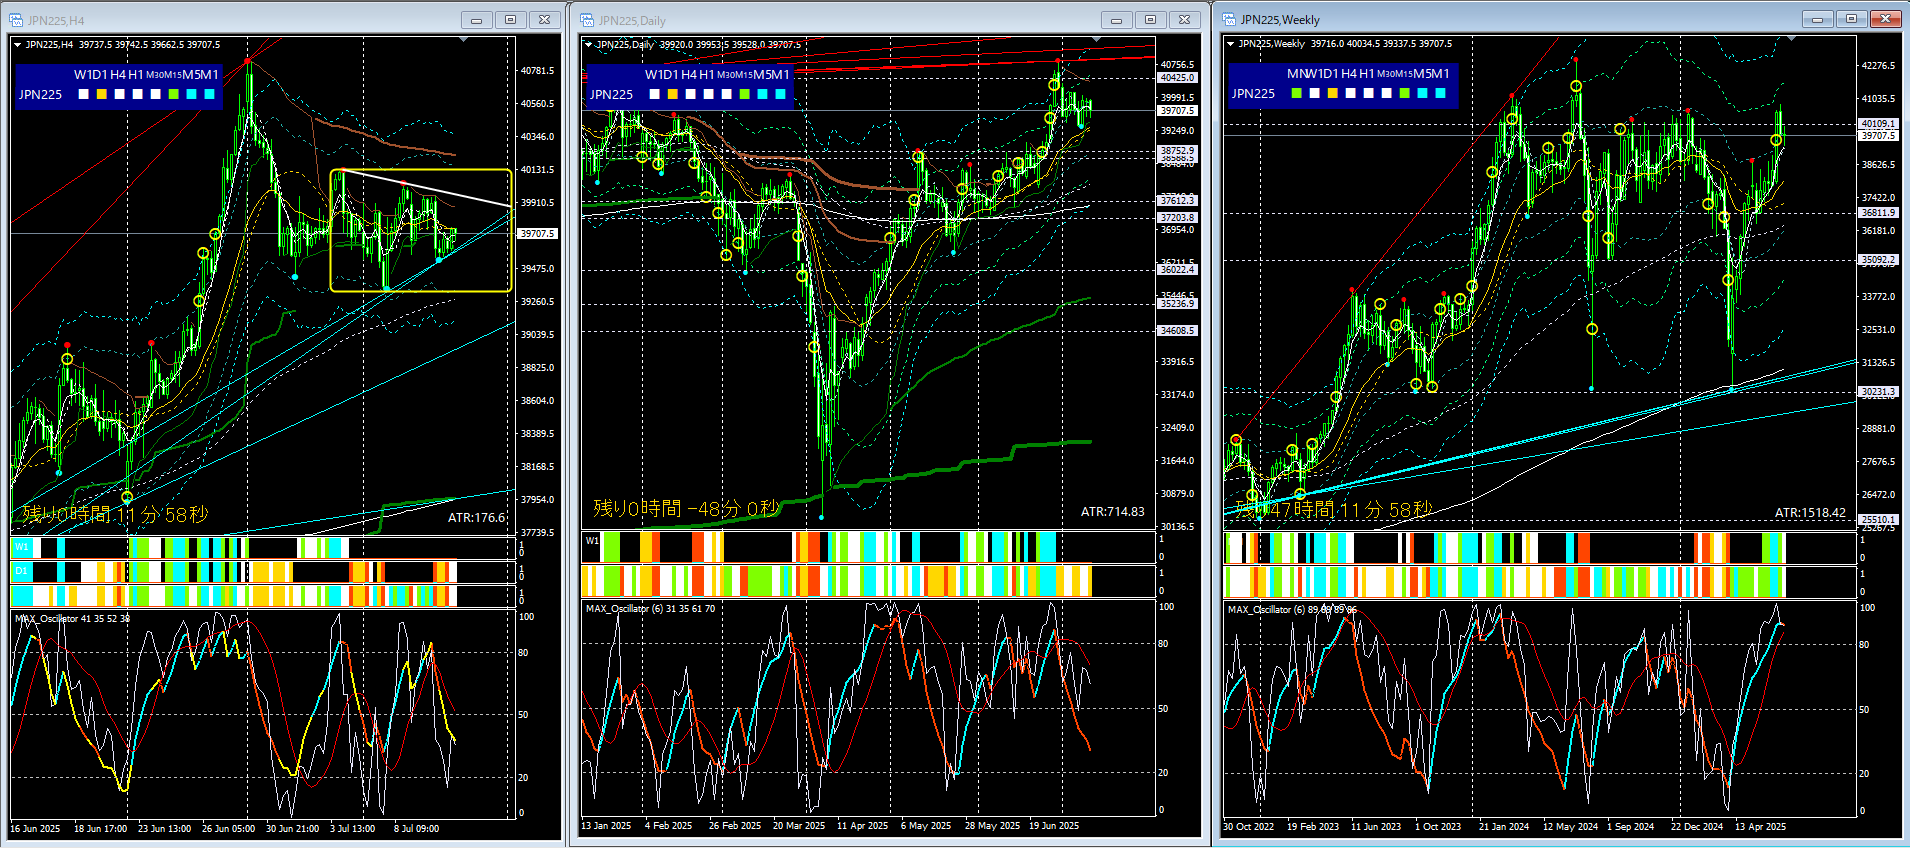Screen dimensions: 1910x848
Task: Click the JPN225,H4 window title text
Action: coord(56,20)
